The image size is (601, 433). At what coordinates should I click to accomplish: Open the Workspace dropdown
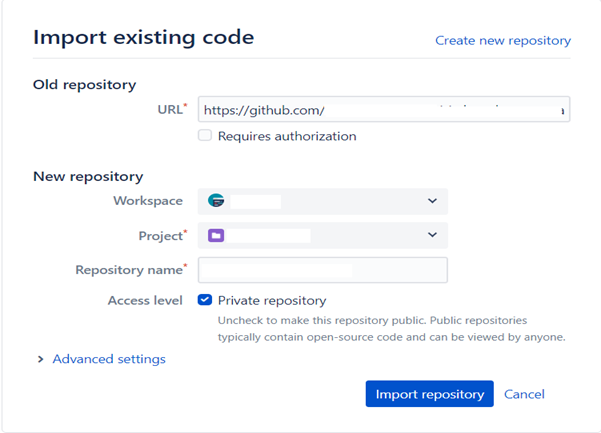click(x=323, y=201)
